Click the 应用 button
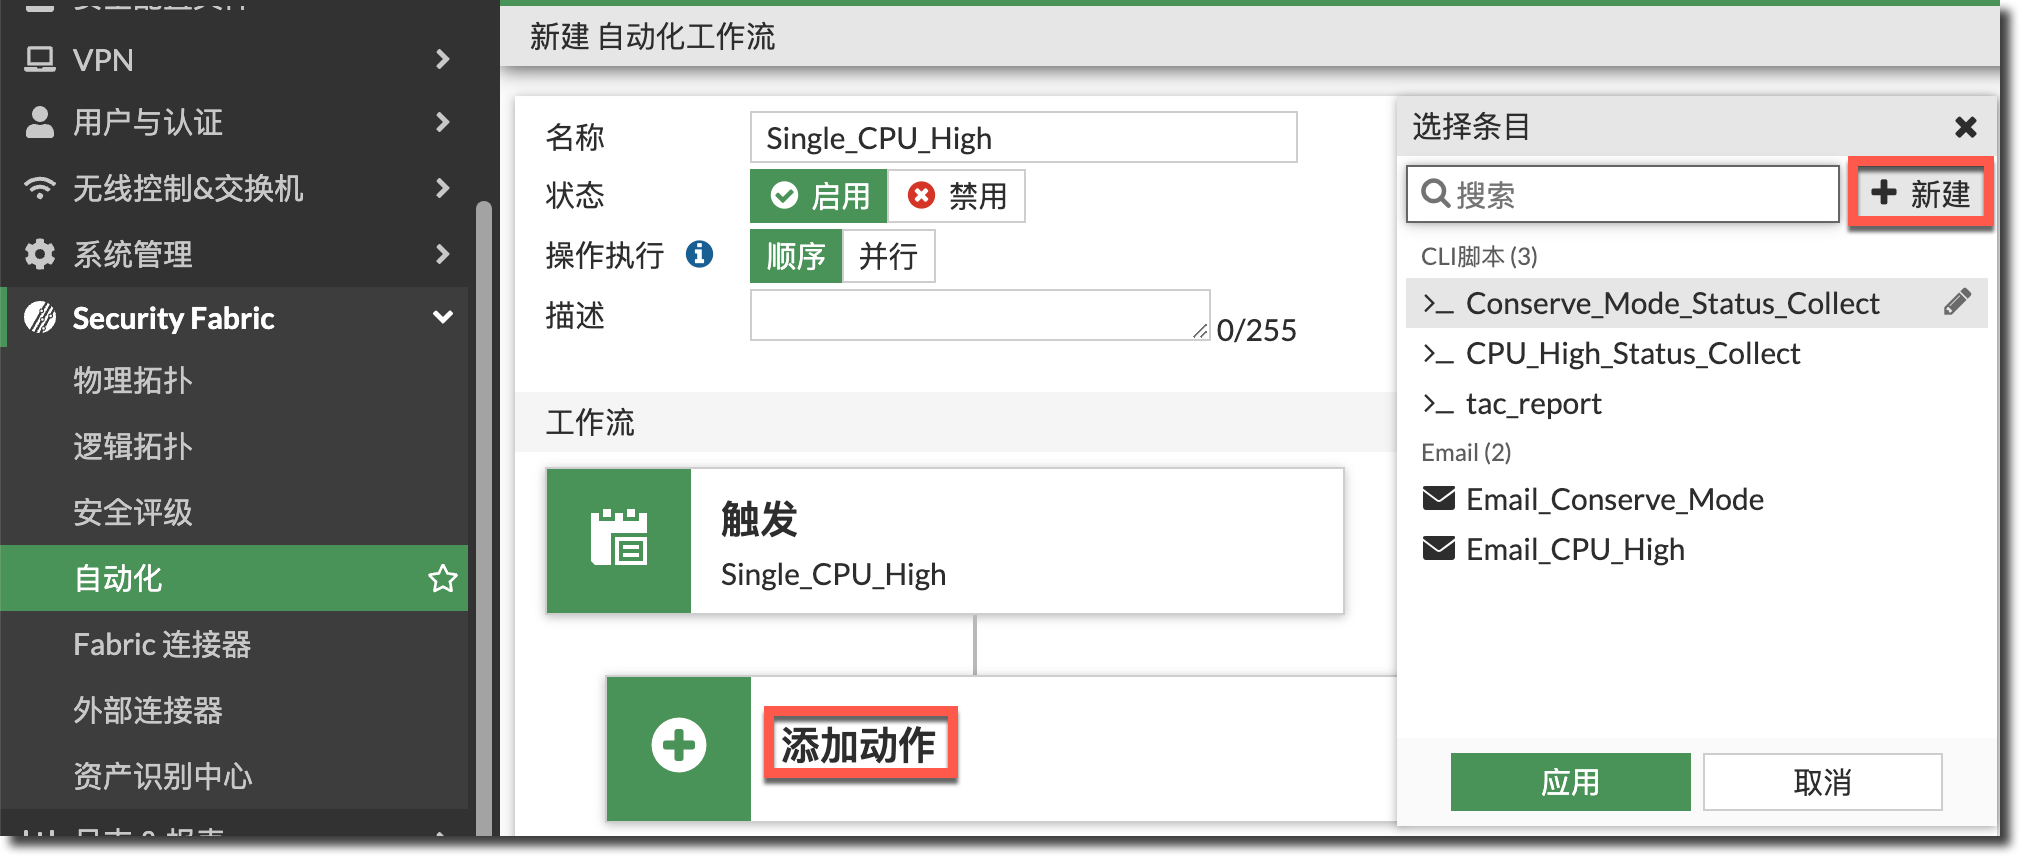The image size is (2020, 856). (x=1570, y=782)
